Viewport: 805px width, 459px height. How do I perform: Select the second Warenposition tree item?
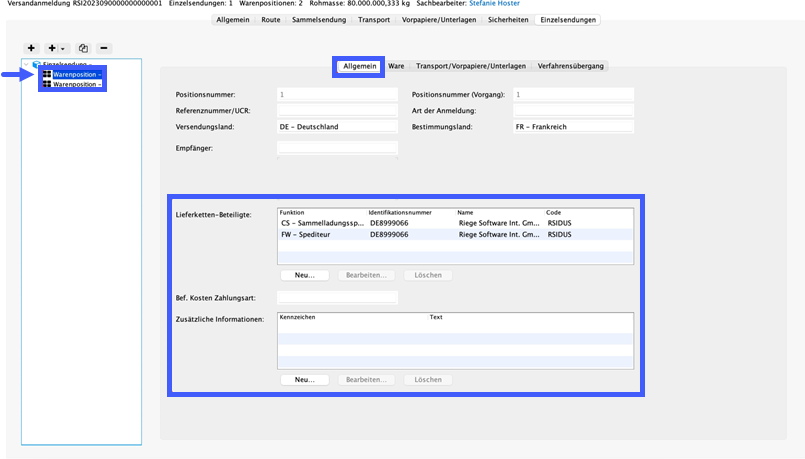coord(77,84)
